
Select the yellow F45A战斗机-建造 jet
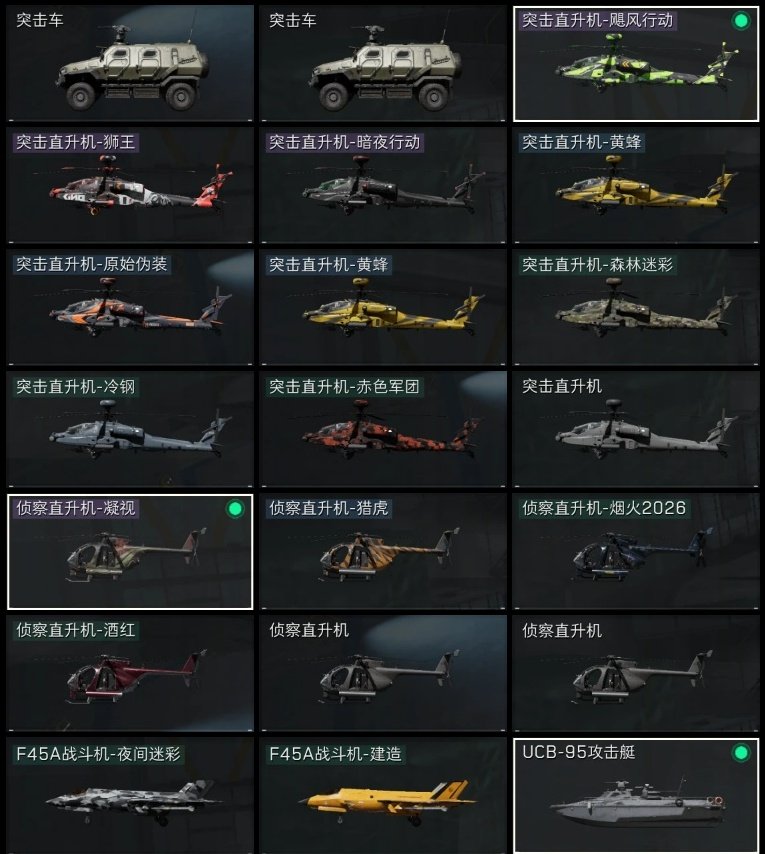[x=383, y=795]
